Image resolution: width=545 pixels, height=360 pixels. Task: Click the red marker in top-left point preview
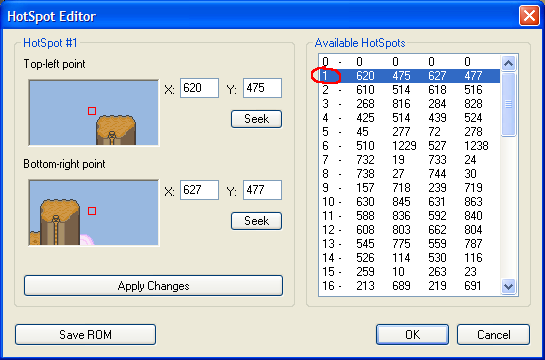point(92,111)
